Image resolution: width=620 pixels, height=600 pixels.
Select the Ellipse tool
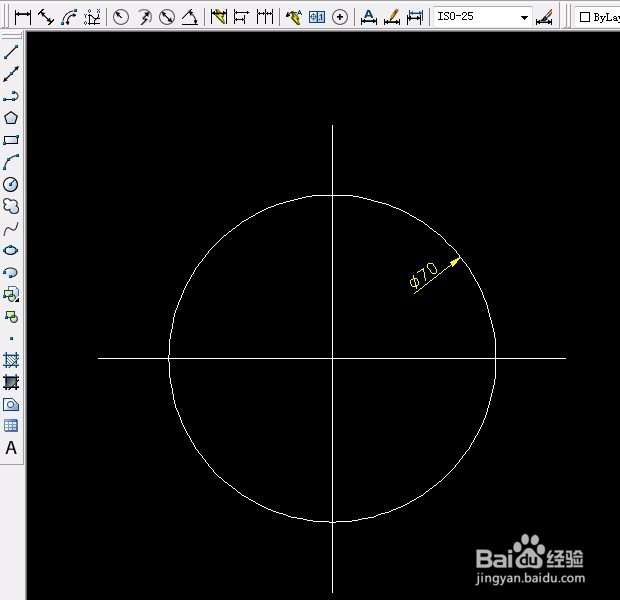pos(11,250)
